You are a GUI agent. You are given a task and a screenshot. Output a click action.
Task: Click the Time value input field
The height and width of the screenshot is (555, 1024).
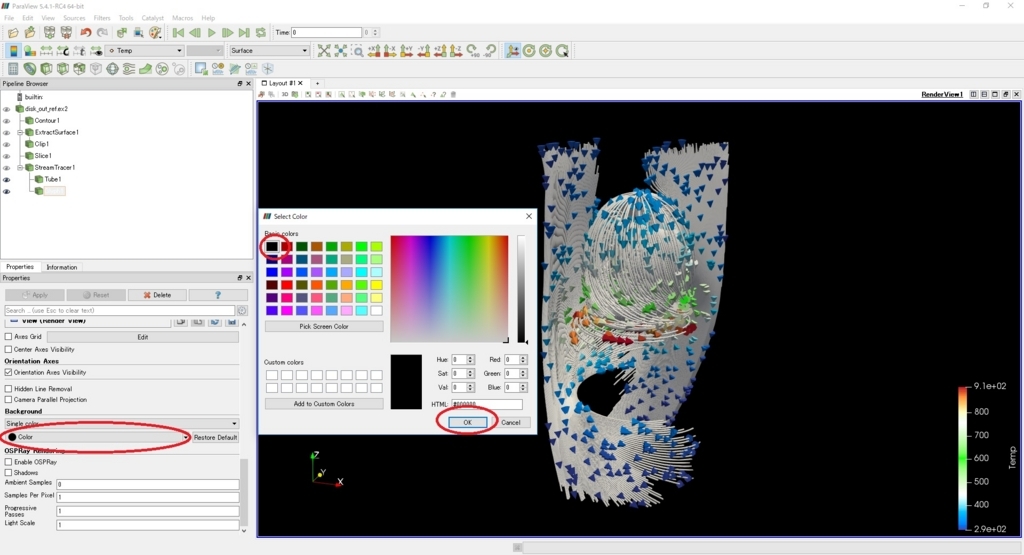coord(327,33)
